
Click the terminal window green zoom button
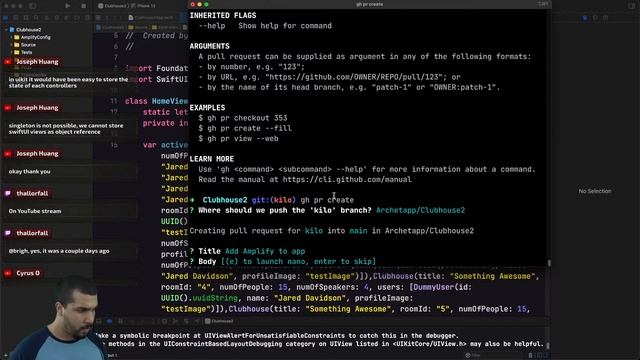[x=206, y=4]
